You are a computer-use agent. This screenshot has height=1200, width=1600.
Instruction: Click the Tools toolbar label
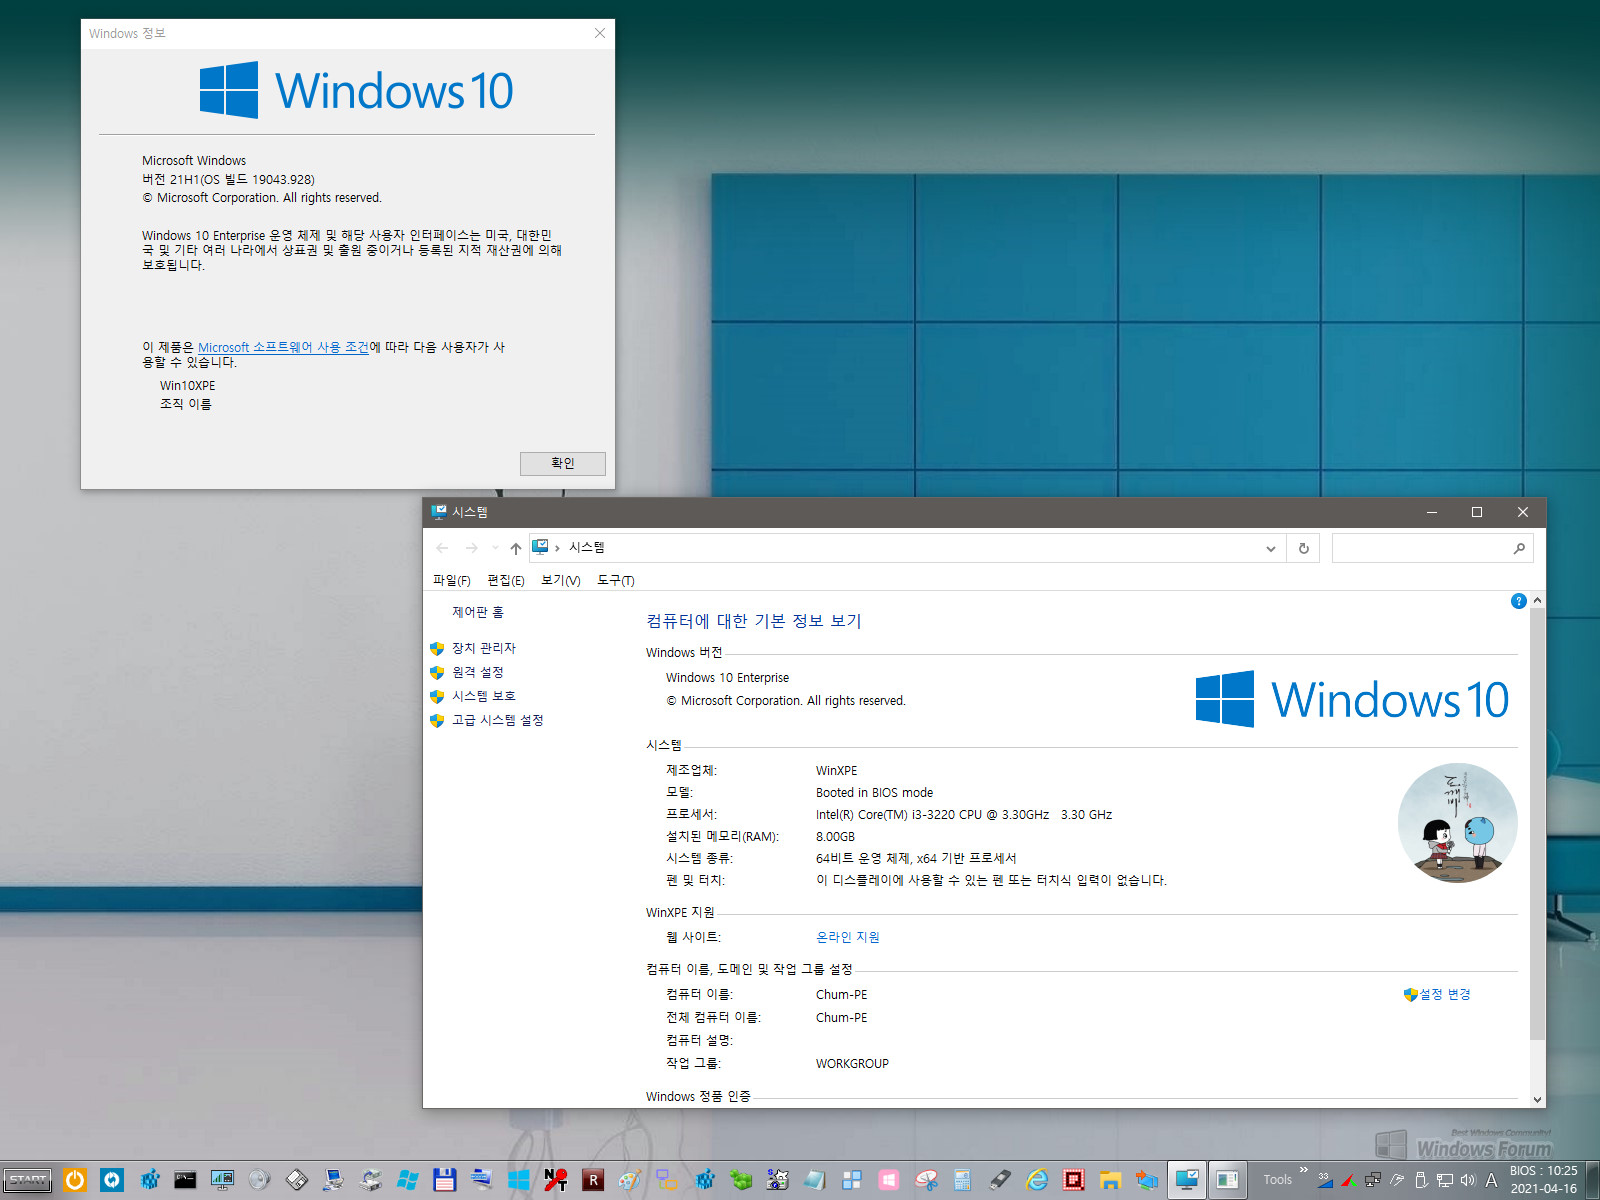(x=1277, y=1180)
